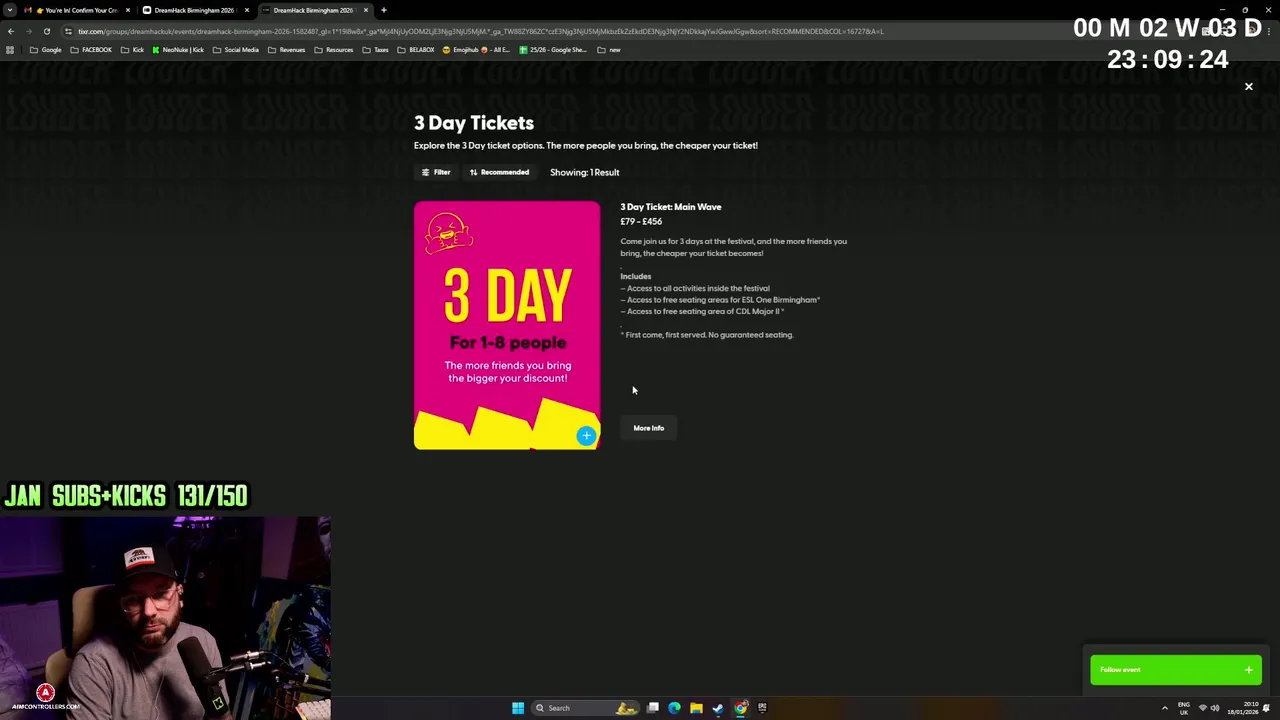
Task: Switch to the Gmail 'You're In! Confirm' tab
Action: [x=77, y=10]
